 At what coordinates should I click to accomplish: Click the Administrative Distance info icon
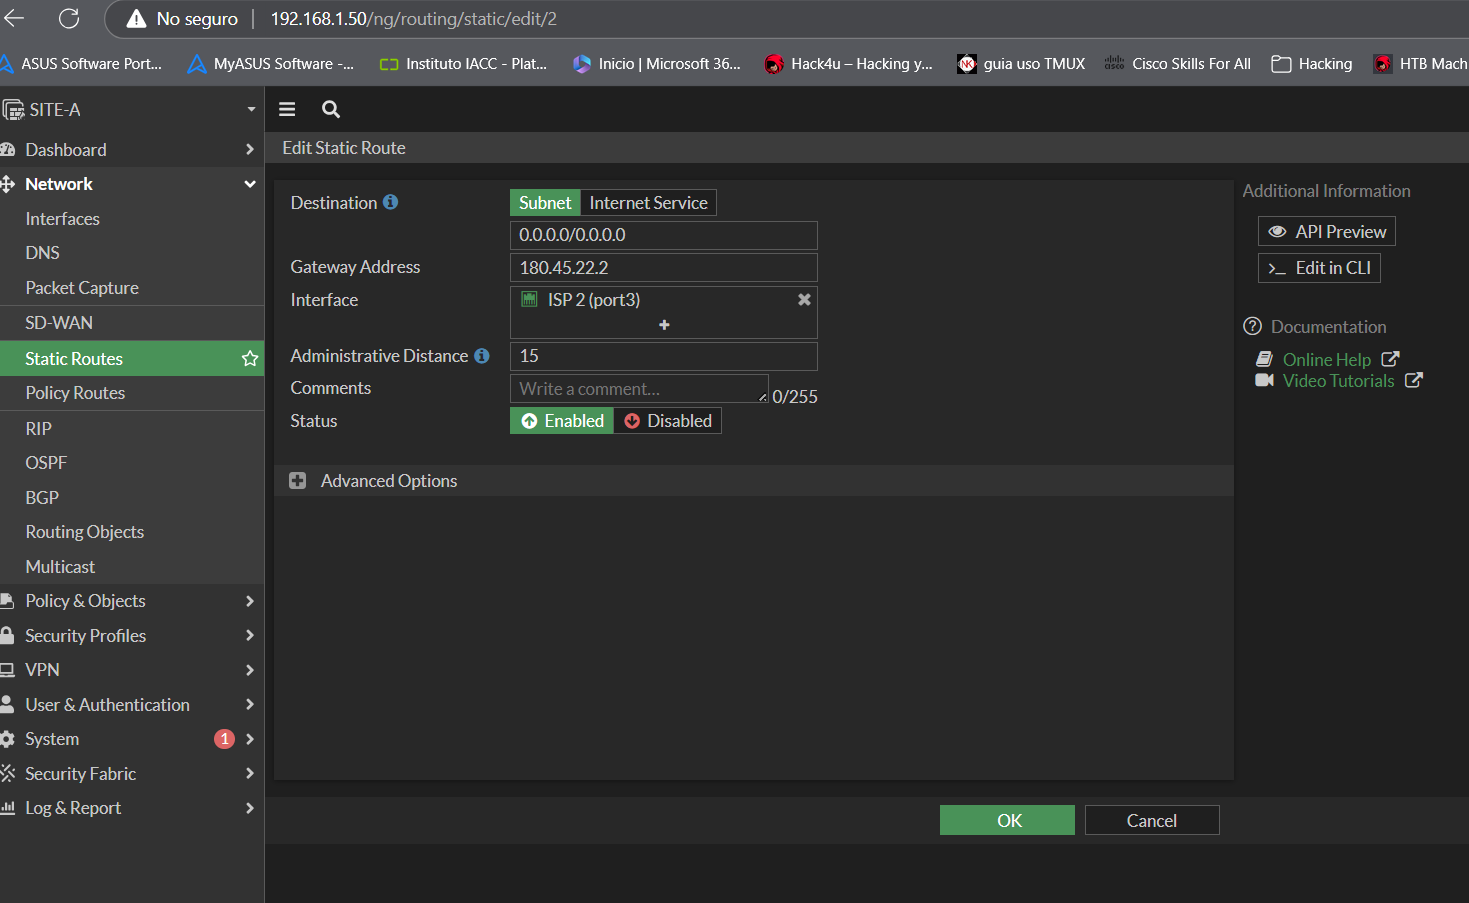[482, 356]
